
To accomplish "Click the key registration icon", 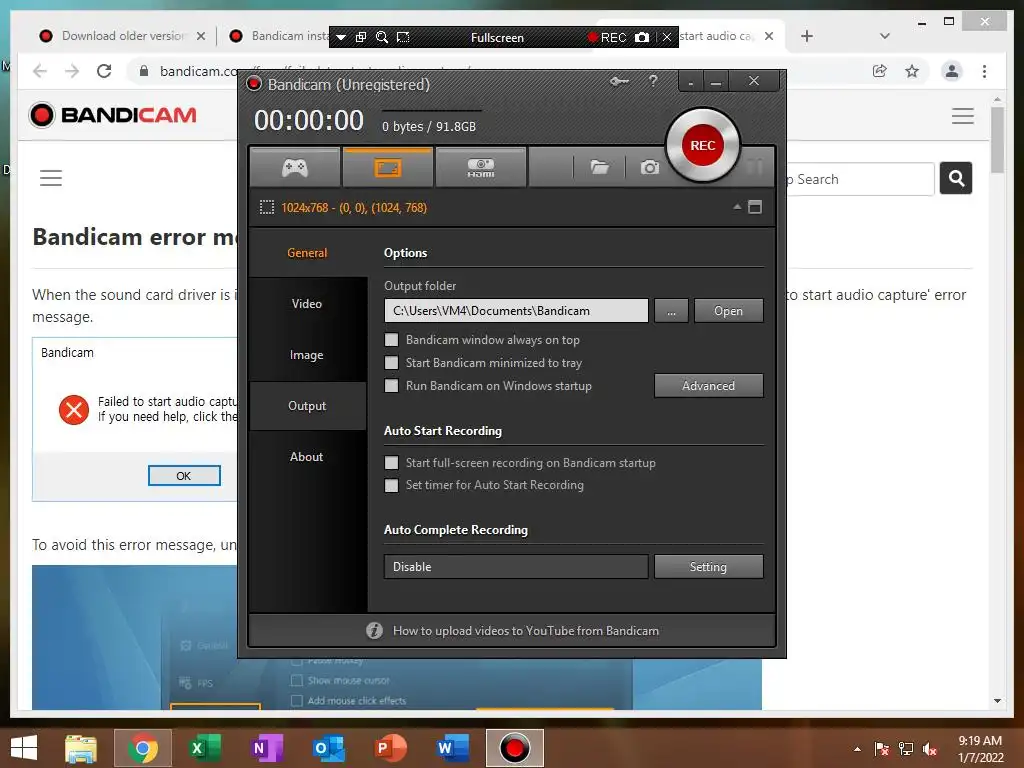I will (x=619, y=82).
